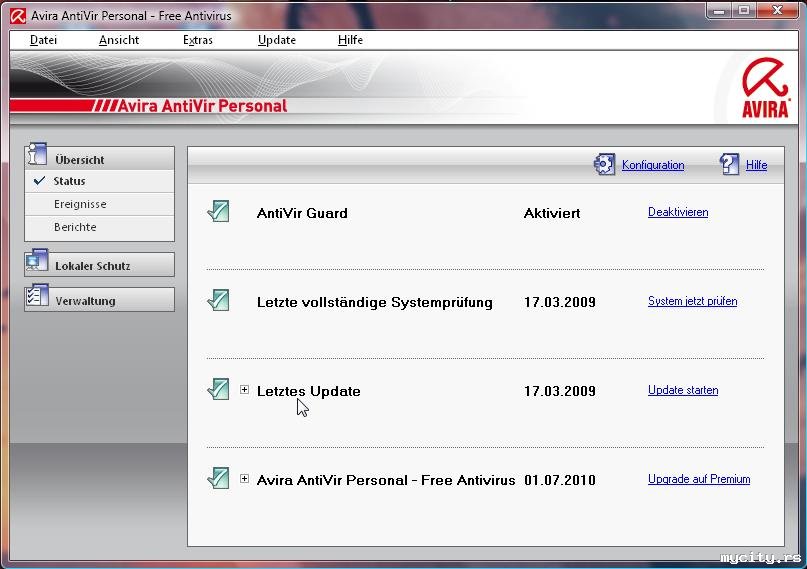This screenshot has height=569, width=807.
Task: Click the Lokaler Schutz monitor icon
Action: (x=37, y=260)
